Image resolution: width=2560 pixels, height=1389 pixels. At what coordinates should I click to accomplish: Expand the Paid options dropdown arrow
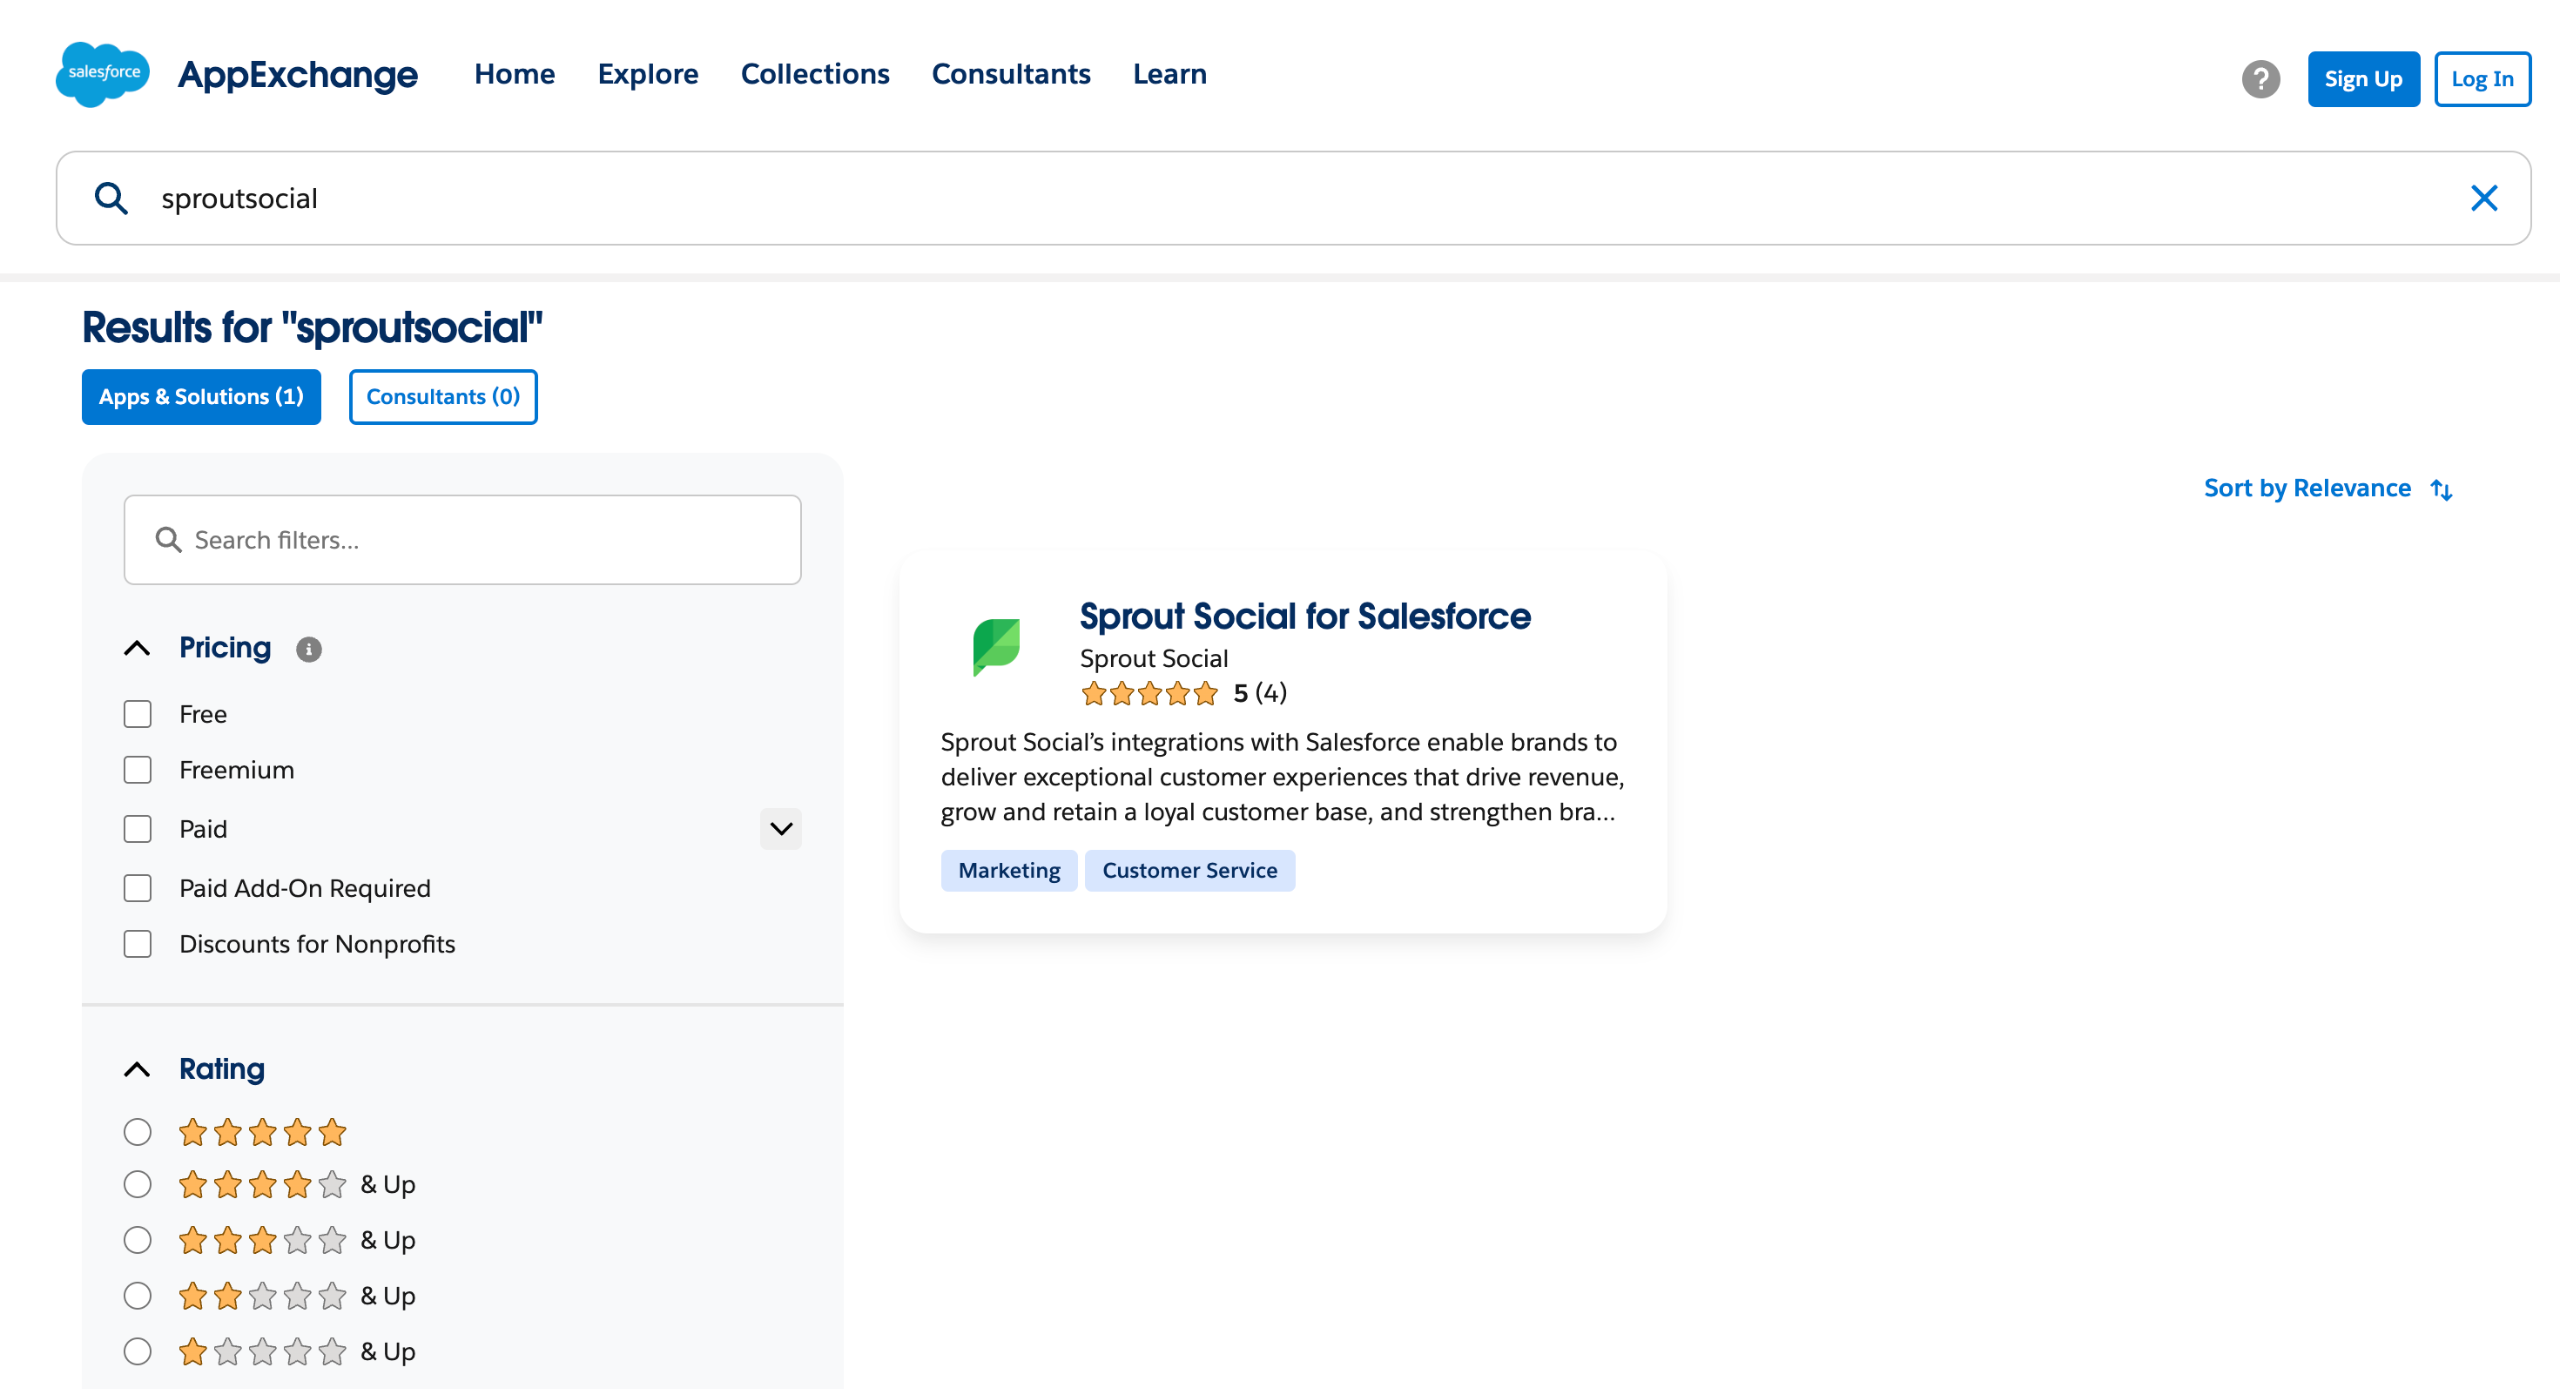click(x=780, y=829)
